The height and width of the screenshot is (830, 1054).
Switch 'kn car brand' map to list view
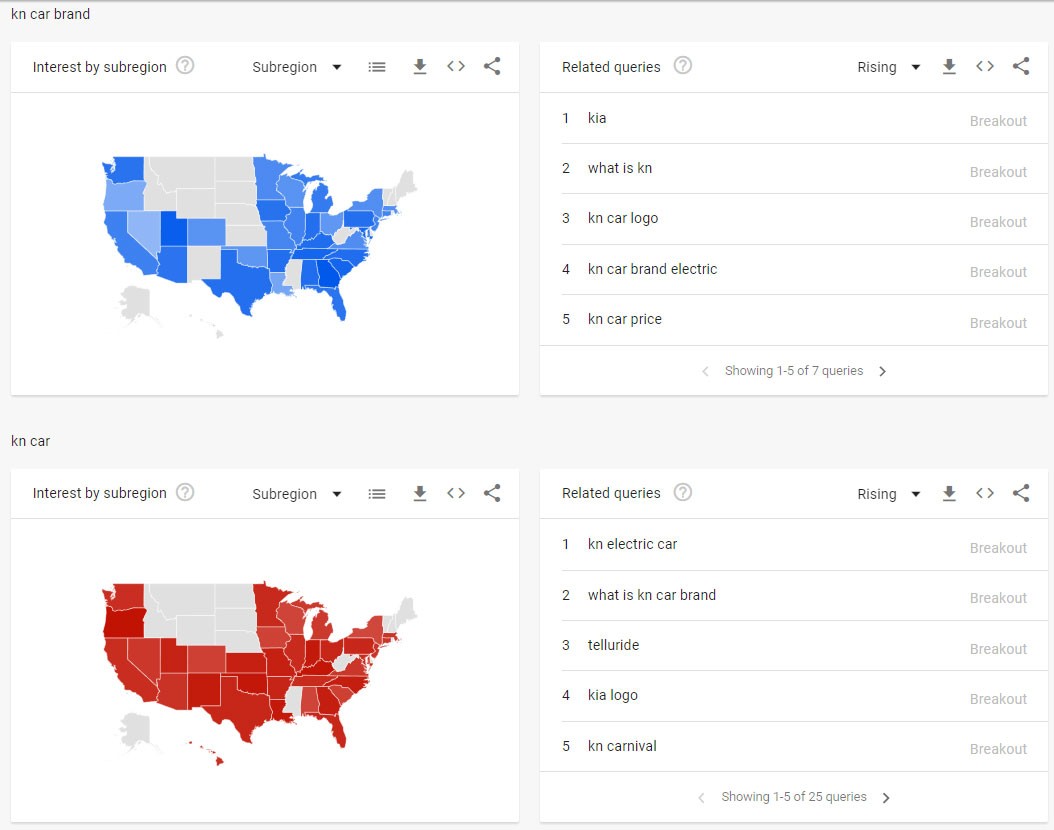(x=377, y=67)
